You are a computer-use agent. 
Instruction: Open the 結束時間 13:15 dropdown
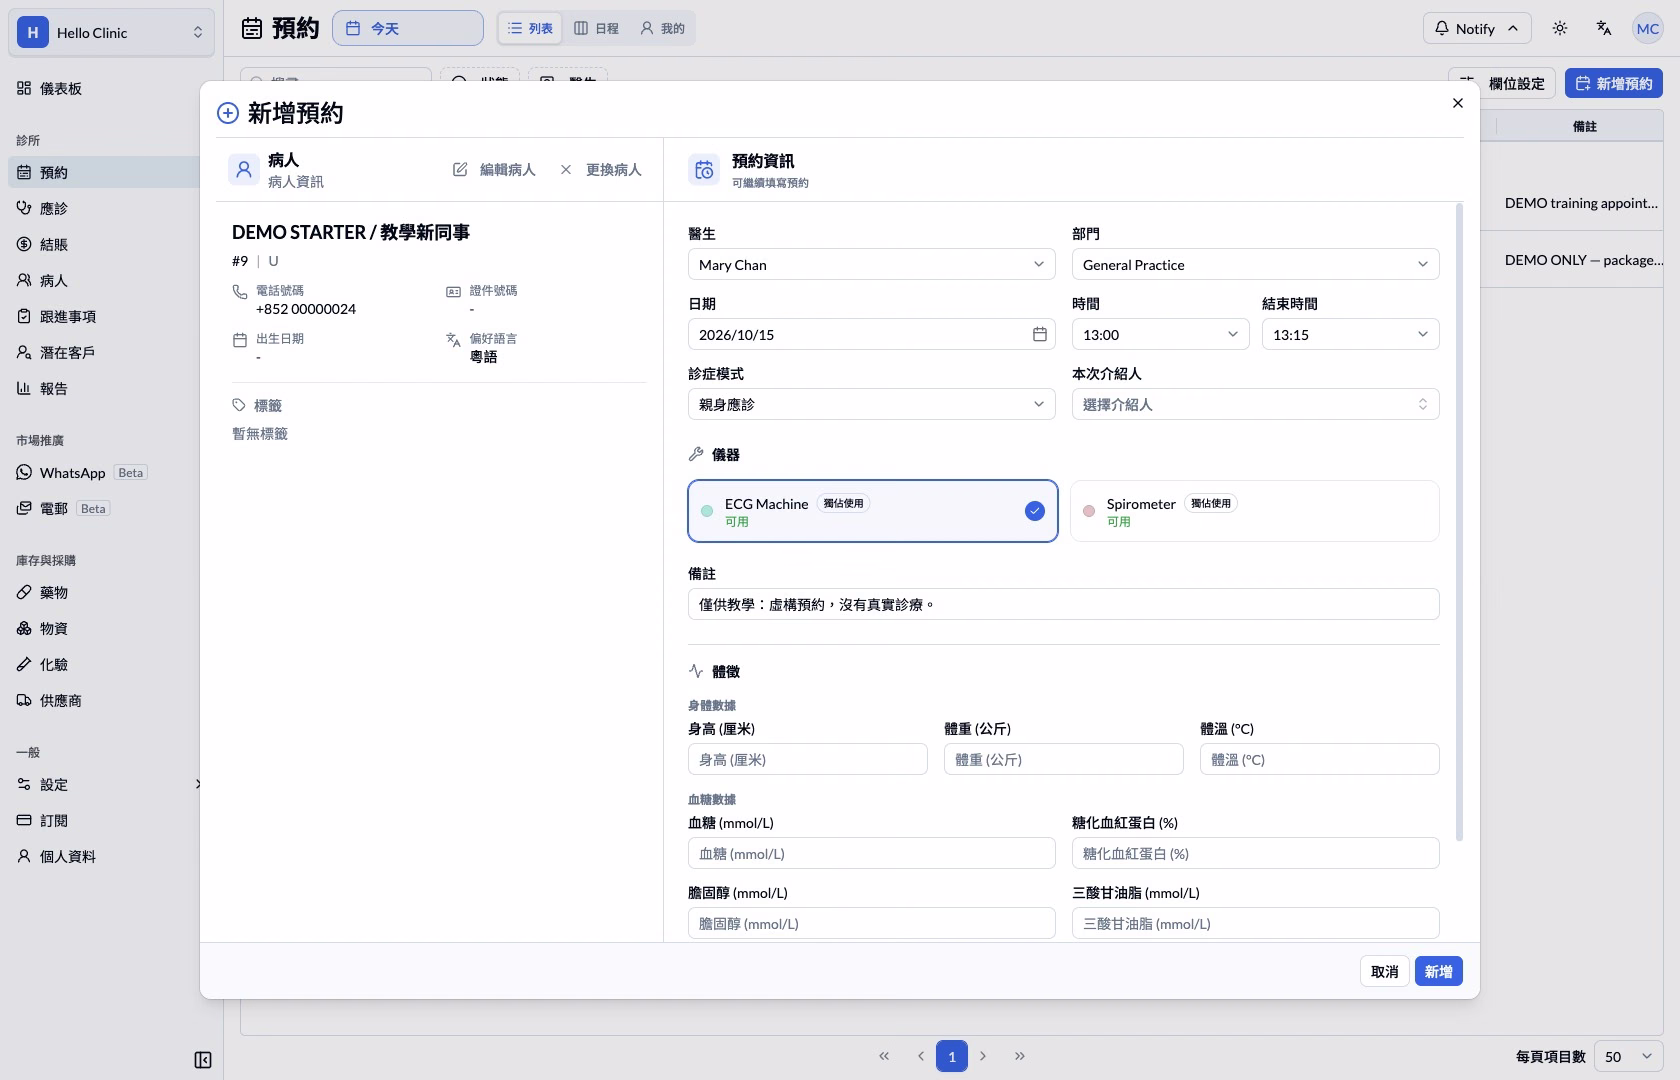[x=1350, y=334]
